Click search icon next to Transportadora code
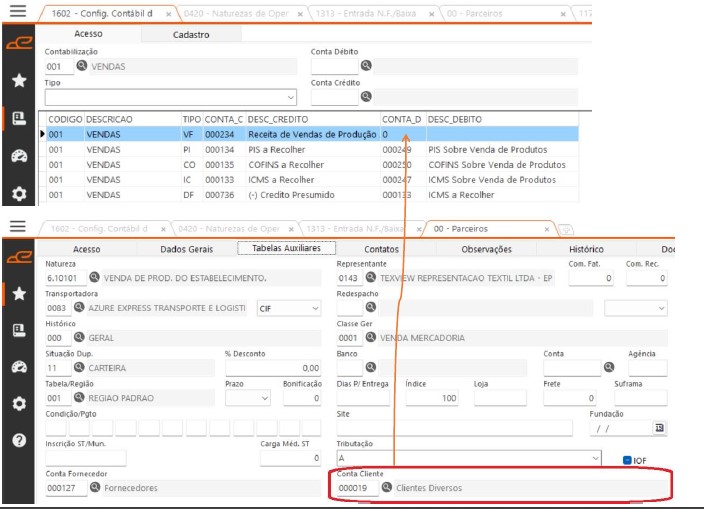 click(x=81, y=309)
